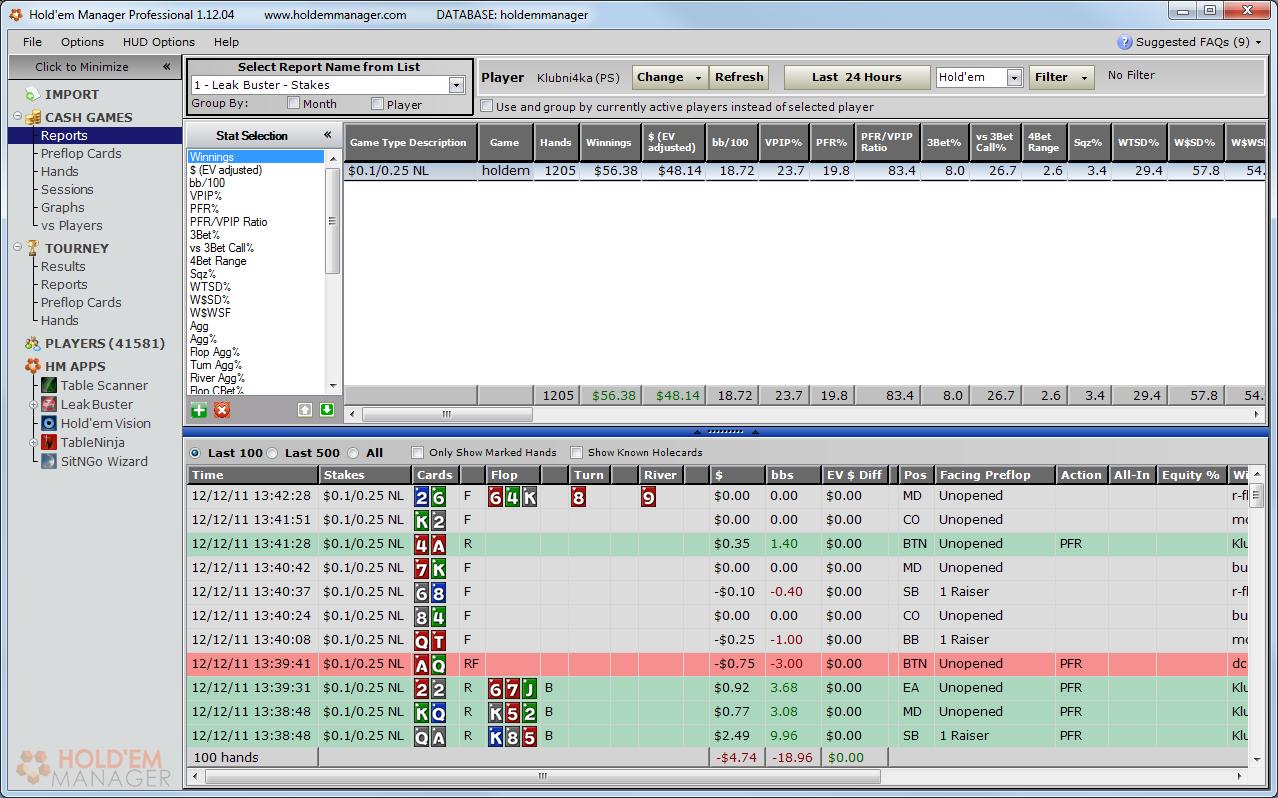Open the SitNGo Wizard app icon

[49, 461]
